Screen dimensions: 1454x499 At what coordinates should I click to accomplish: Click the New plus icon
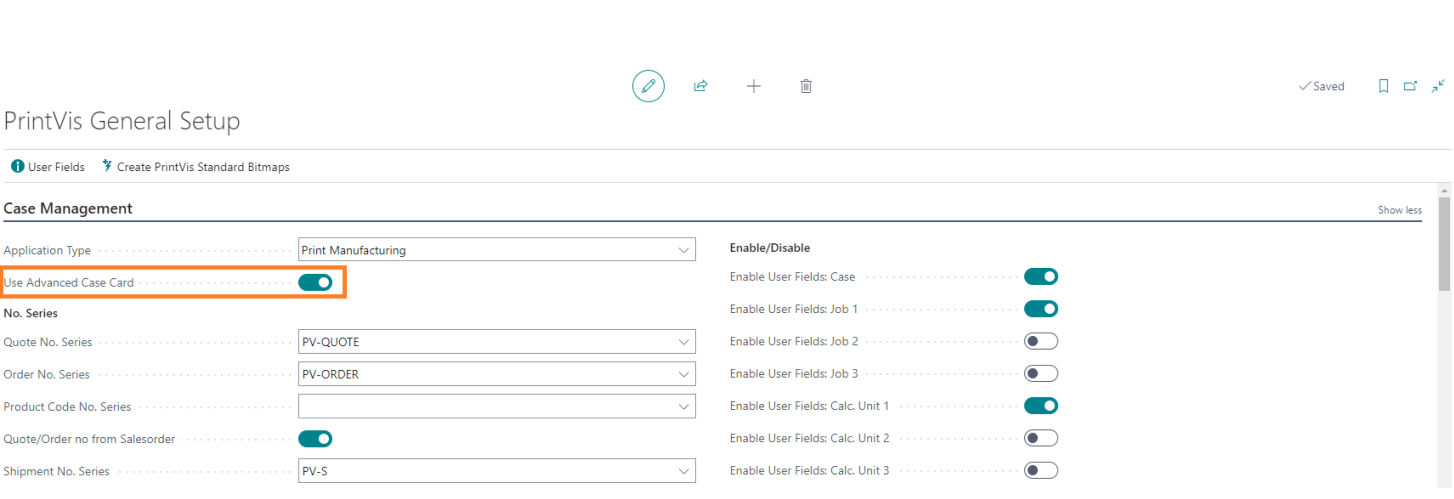point(754,86)
